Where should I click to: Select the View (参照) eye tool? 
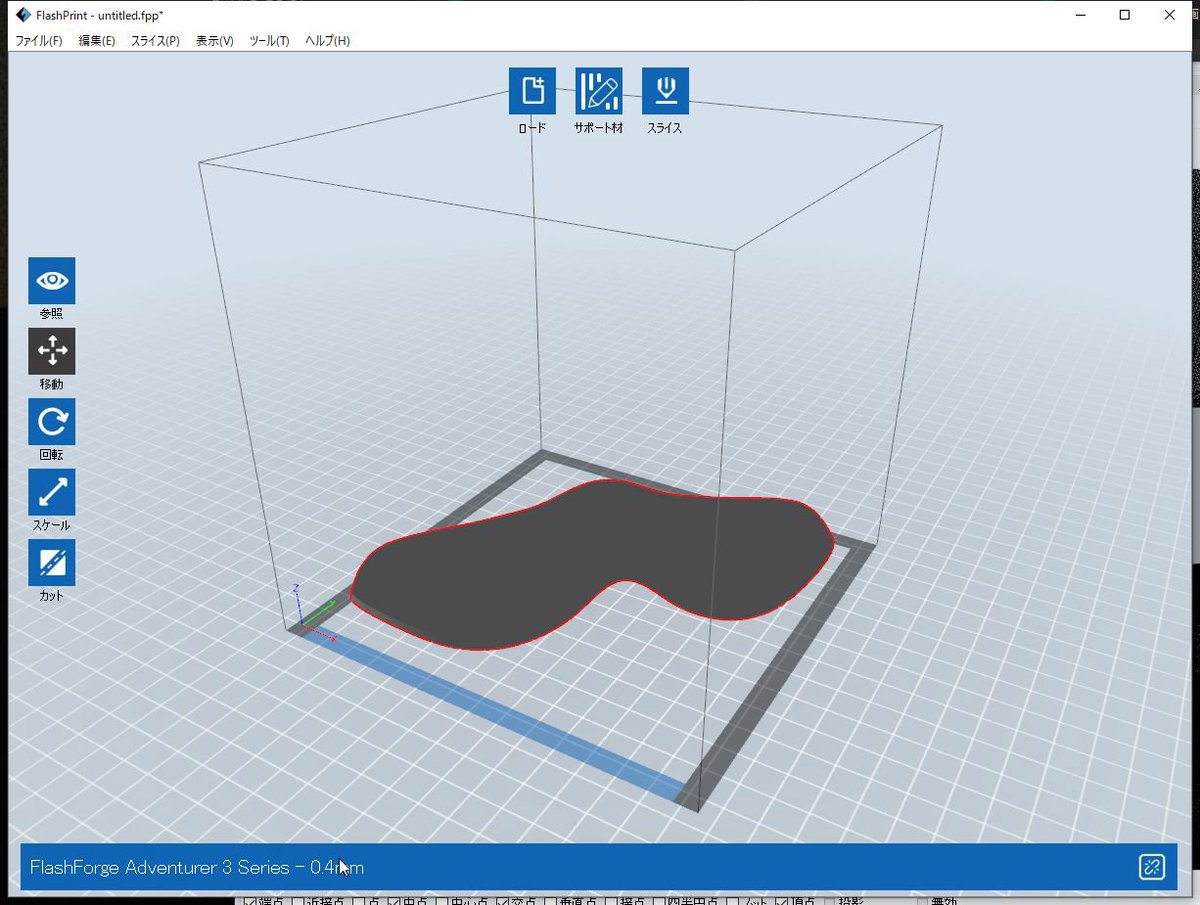tap(52, 281)
